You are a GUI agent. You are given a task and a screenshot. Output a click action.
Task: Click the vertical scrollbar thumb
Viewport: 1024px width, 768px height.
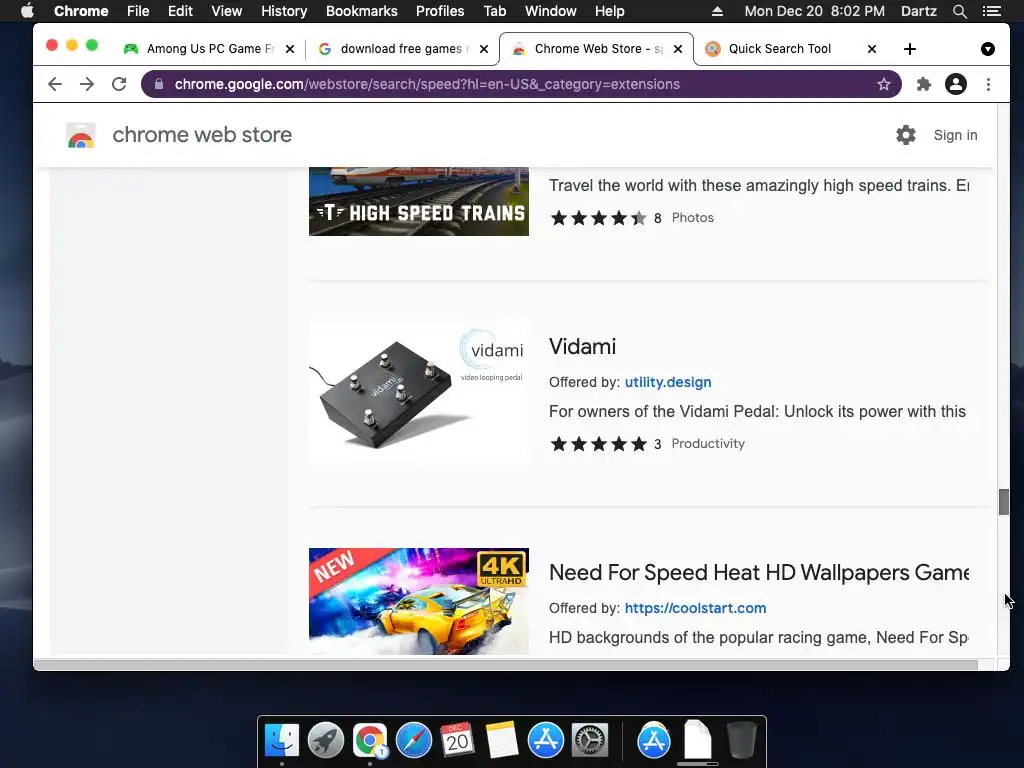[x=1004, y=502]
